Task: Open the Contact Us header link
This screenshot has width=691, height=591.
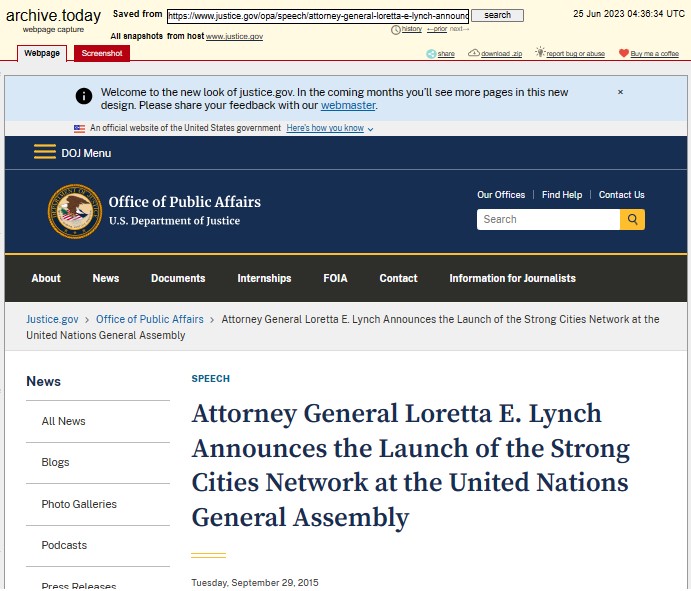Action: [x=621, y=195]
